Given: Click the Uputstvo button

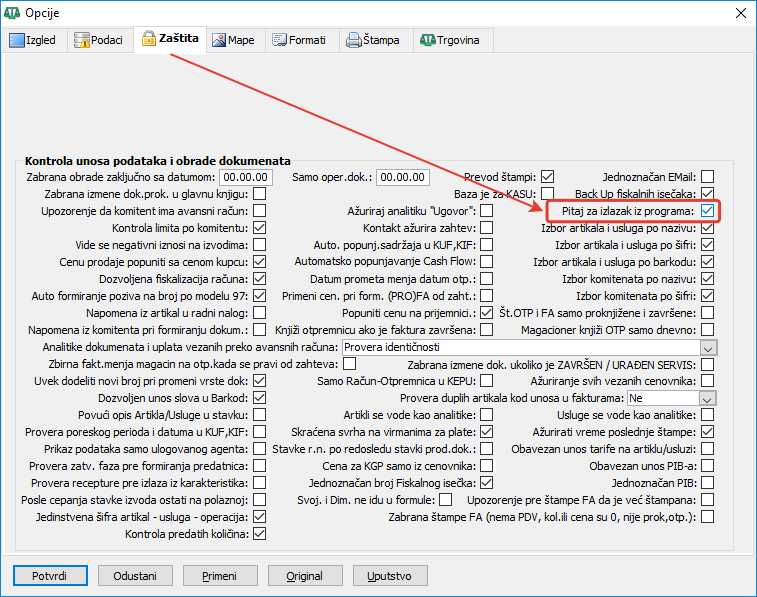Looking at the screenshot, I should (x=389, y=577).
